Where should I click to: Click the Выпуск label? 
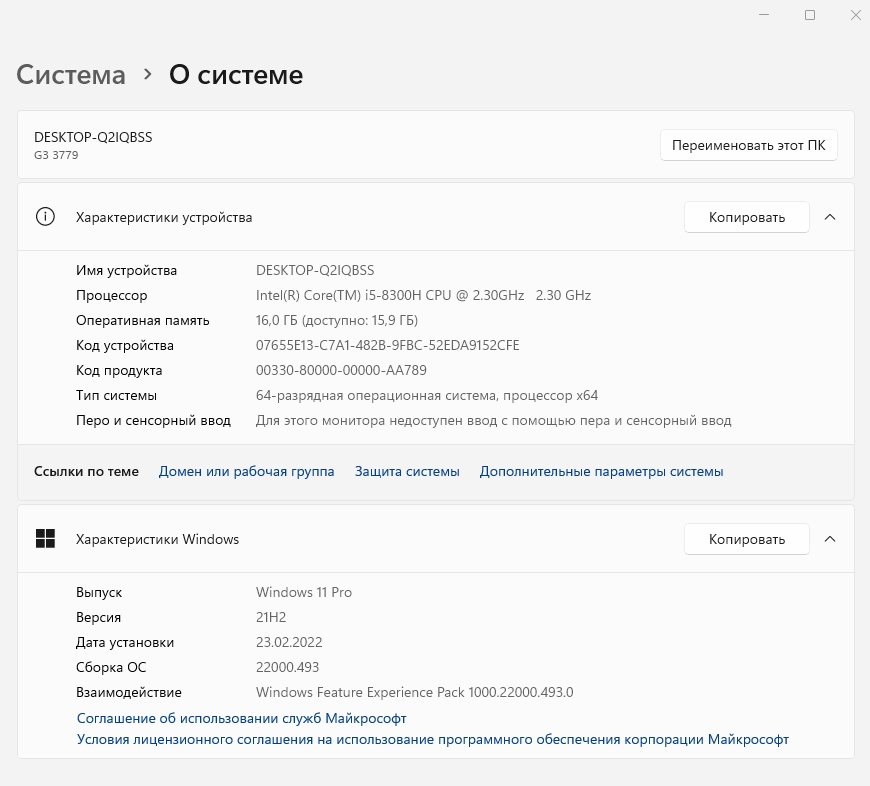point(99,592)
